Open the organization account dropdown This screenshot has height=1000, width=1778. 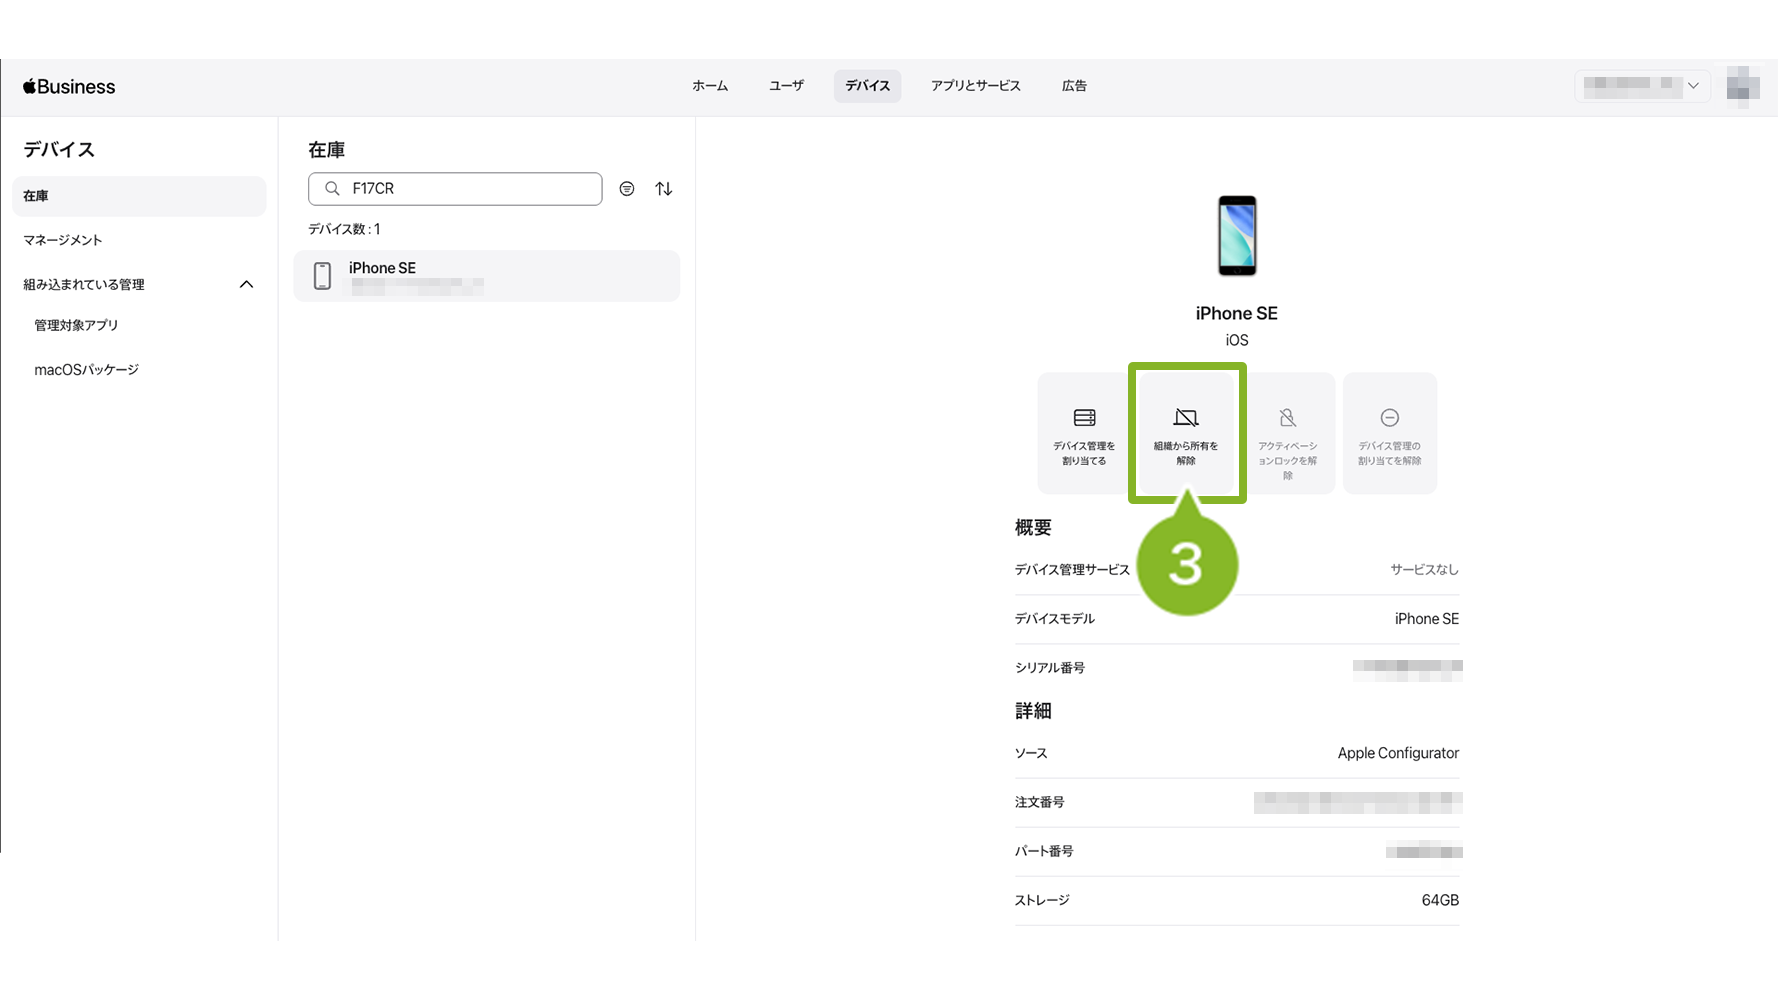(1641, 86)
